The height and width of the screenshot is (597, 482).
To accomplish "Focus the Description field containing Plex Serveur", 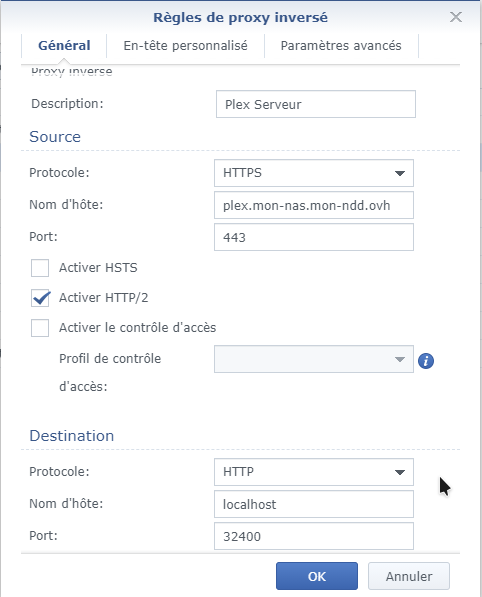I will coord(316,104).
